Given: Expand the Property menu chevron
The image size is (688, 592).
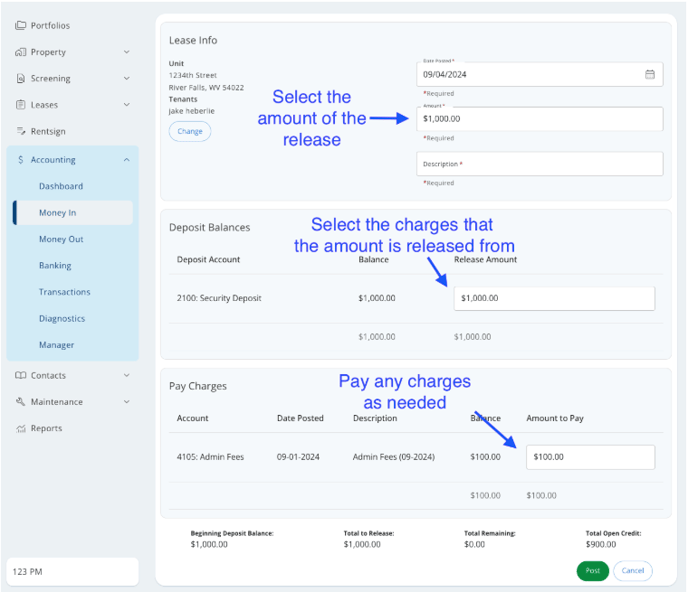Looking at the screenshot, I should (x=126, y=52).
